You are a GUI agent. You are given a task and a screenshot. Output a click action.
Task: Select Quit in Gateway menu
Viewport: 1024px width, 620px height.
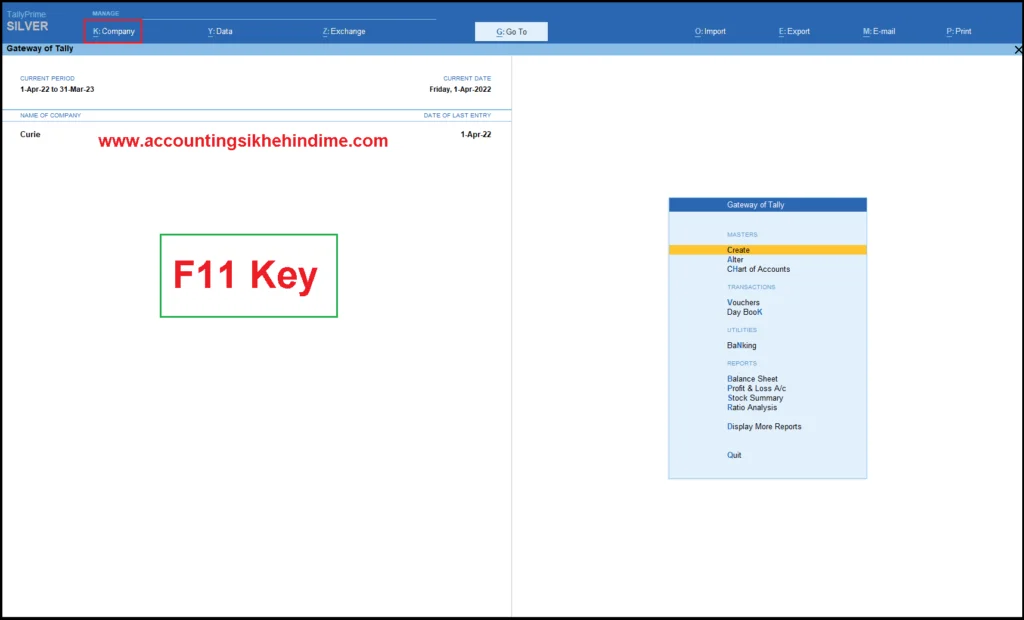pos(734,455)
